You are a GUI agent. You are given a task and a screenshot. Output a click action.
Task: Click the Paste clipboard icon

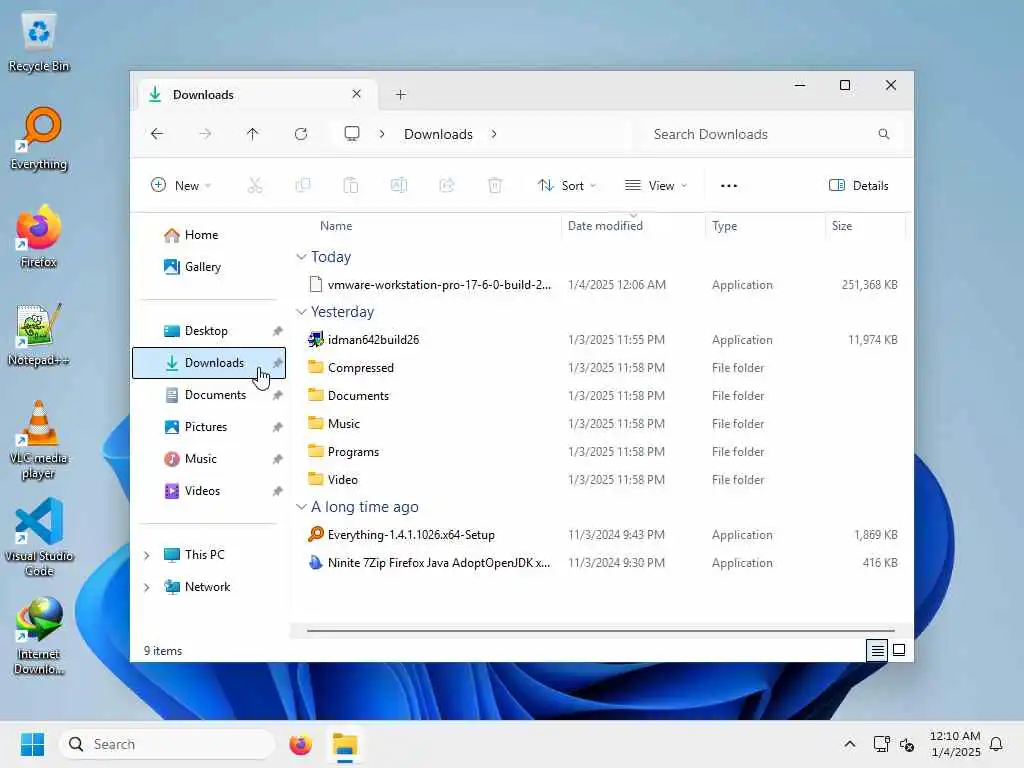pos(351,185)
